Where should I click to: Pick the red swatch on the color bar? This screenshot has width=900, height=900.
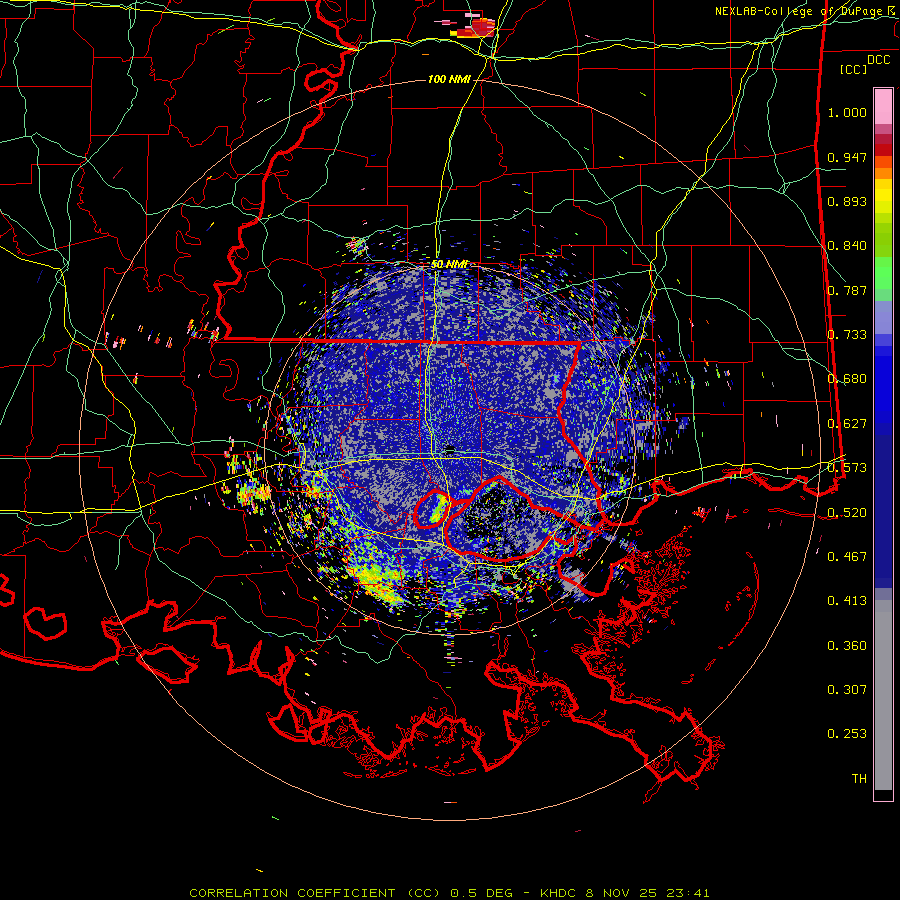pos(883,150)
